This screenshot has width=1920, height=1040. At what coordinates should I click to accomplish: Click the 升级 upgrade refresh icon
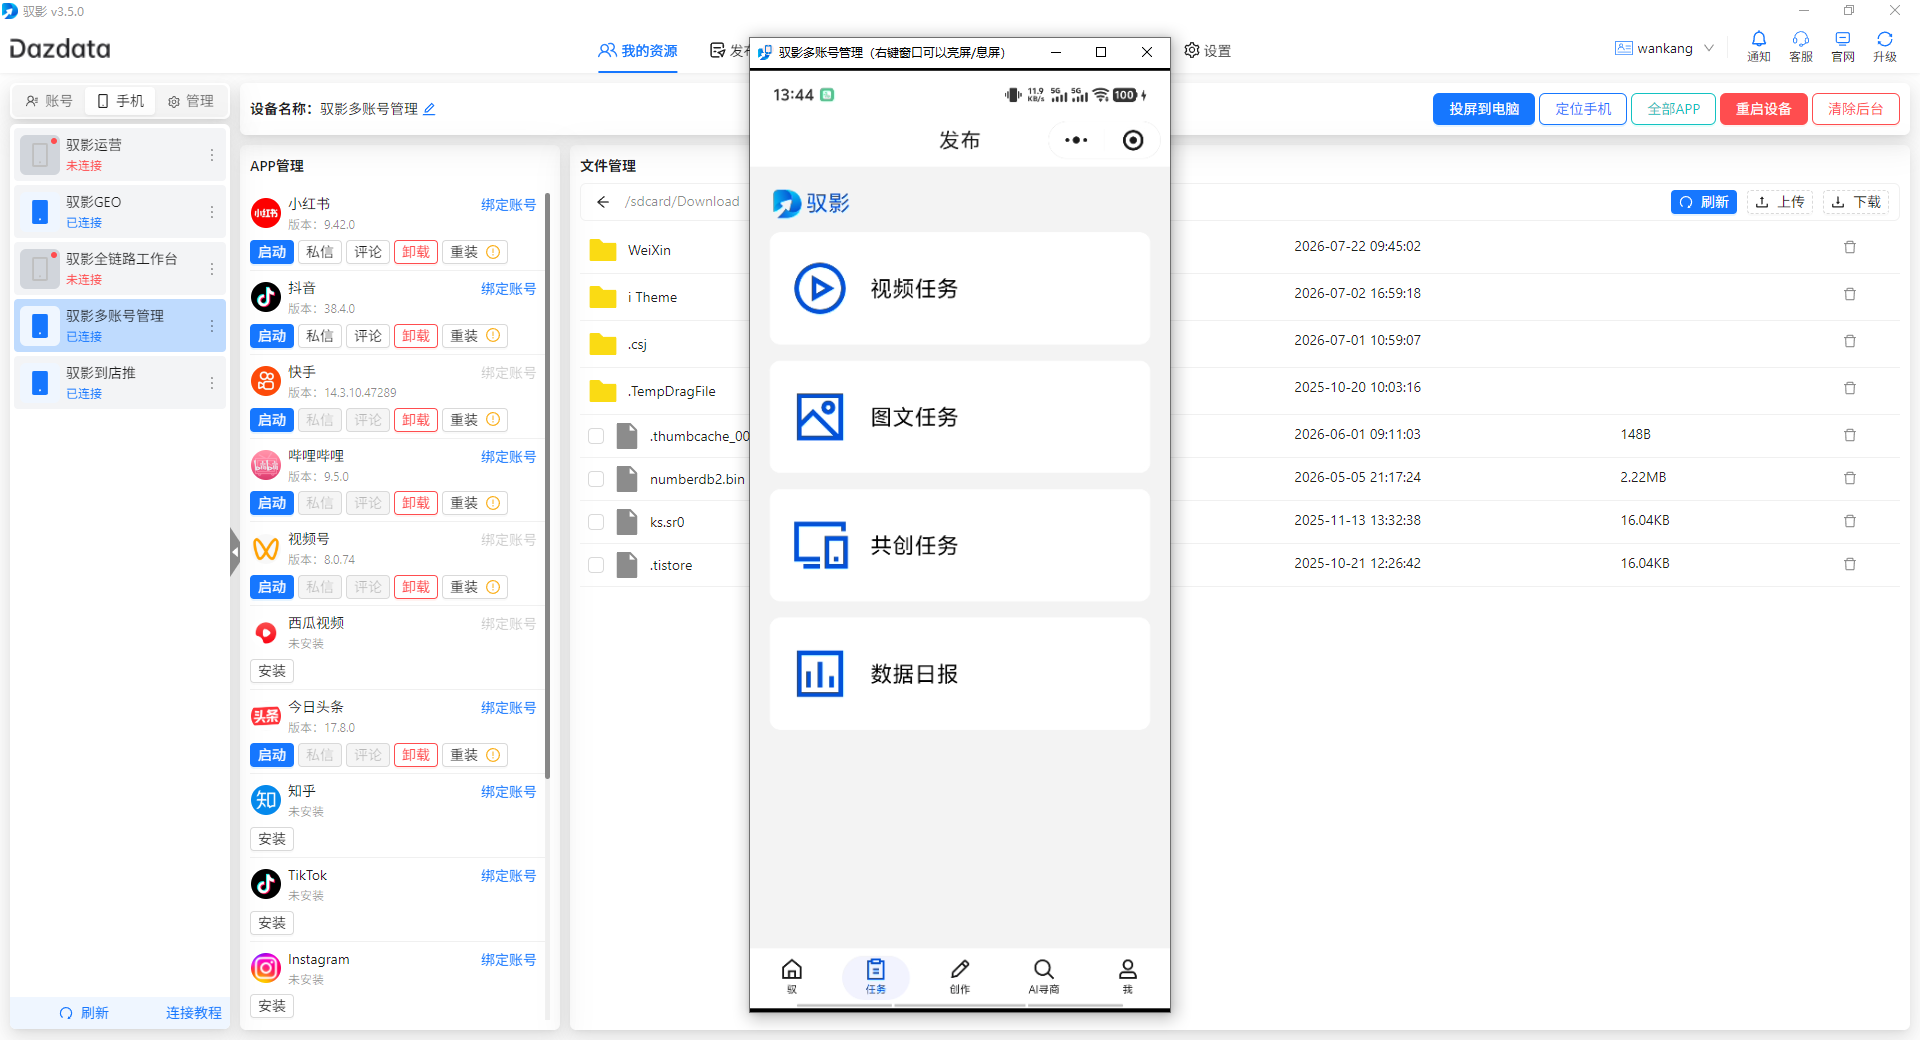[x=1884, y=46]
